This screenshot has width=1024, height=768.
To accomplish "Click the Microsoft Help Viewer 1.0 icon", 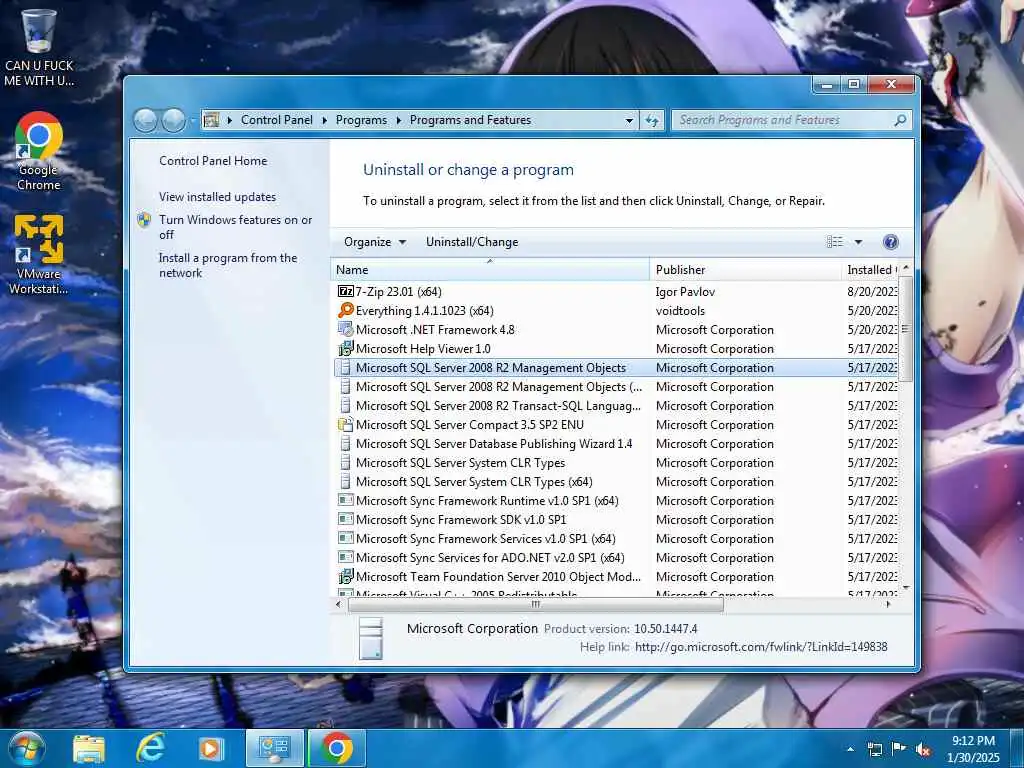I will (x=345, y=348).
